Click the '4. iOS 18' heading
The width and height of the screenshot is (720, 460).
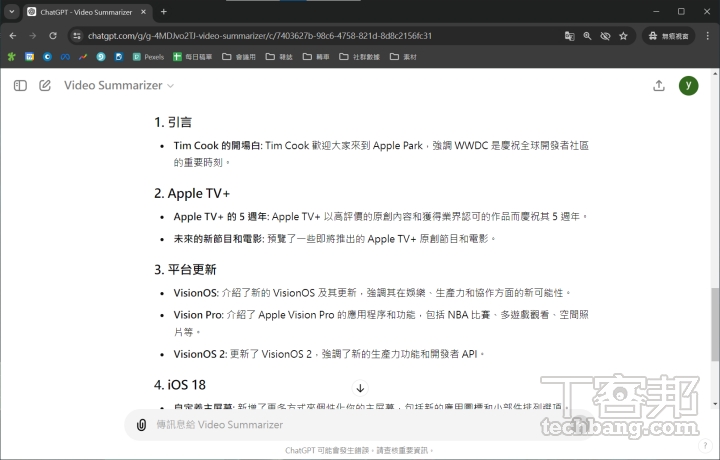(180, 385)
